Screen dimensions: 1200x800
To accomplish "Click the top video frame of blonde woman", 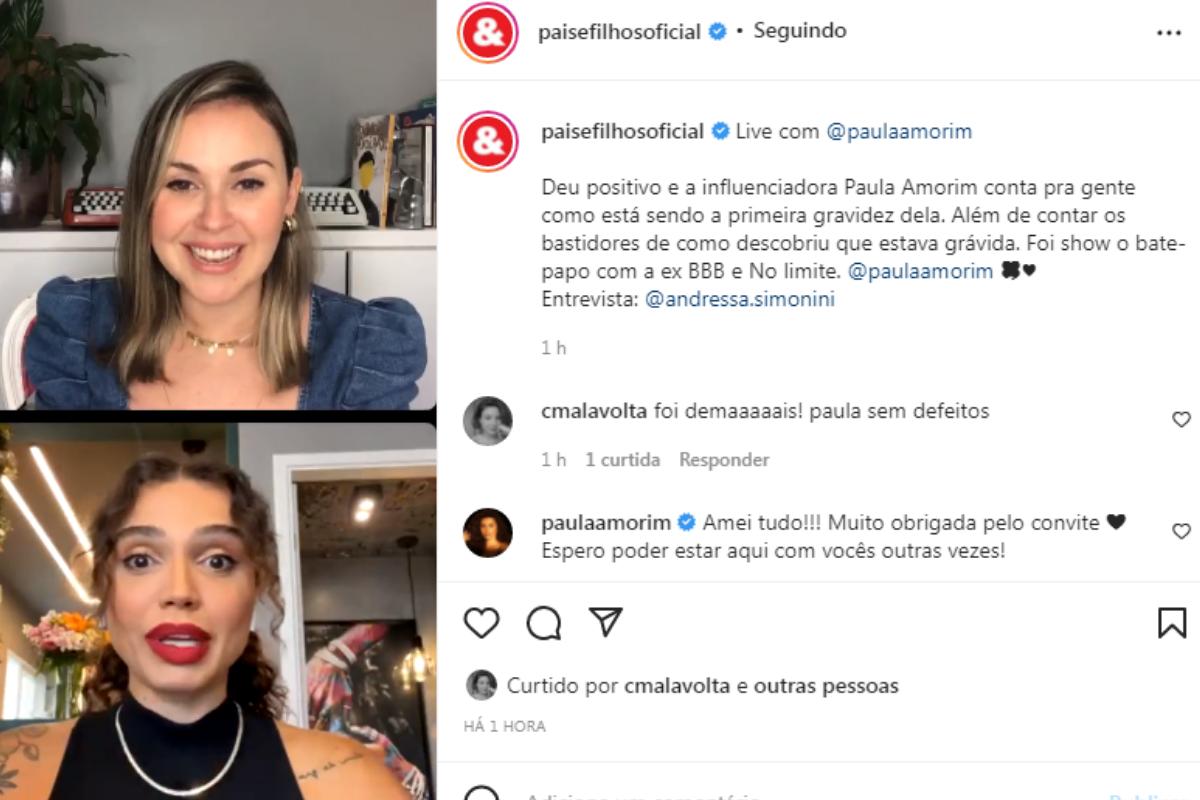I will point(218,205).
